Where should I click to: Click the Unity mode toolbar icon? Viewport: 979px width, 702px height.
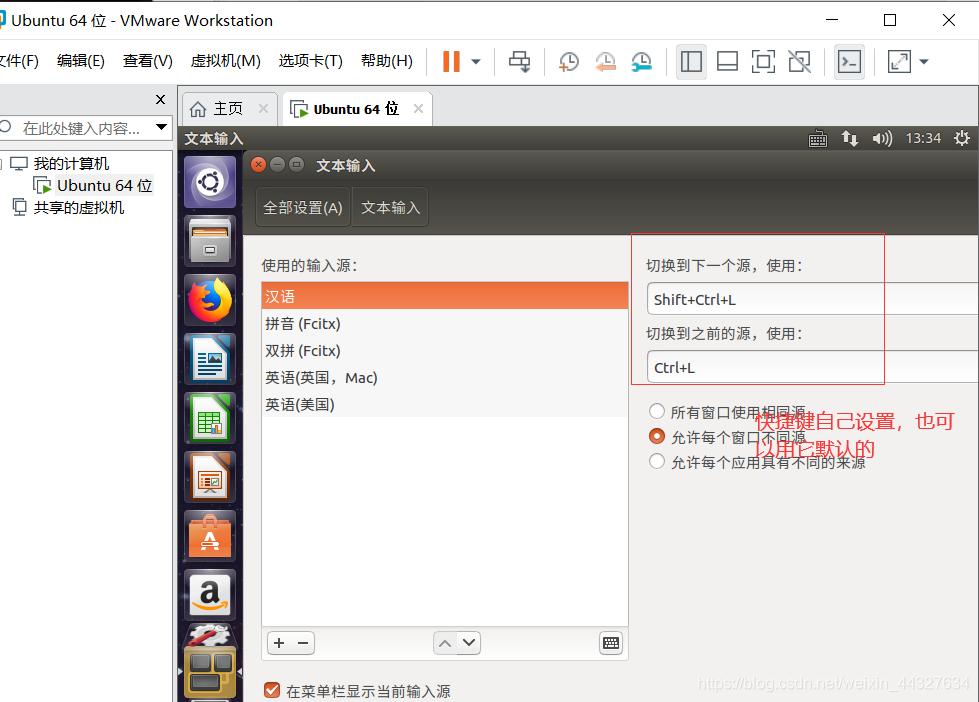(x=799, y=61)
